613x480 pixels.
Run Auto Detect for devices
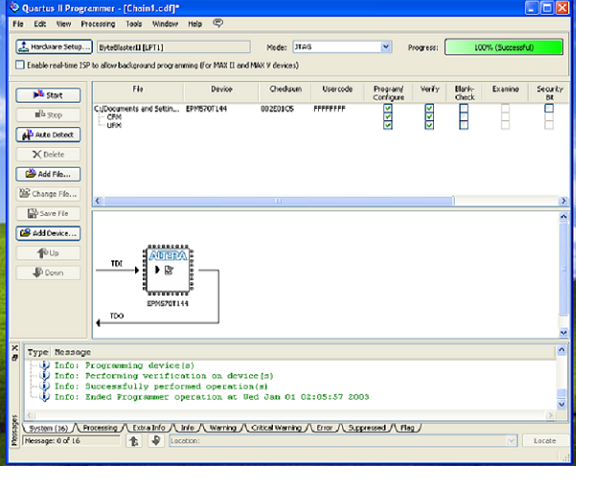(x=48, y=134)
